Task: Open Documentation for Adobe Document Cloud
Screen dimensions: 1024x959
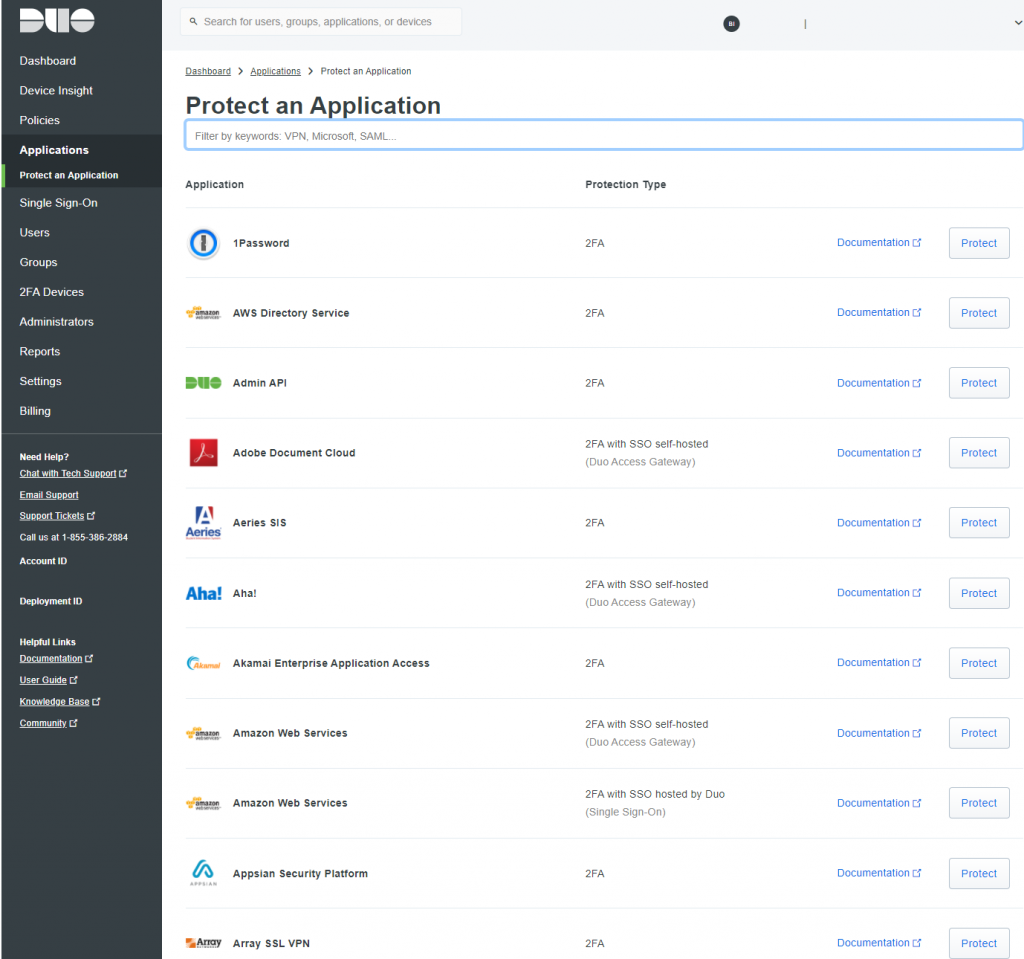Action: [x=879, y=453]
